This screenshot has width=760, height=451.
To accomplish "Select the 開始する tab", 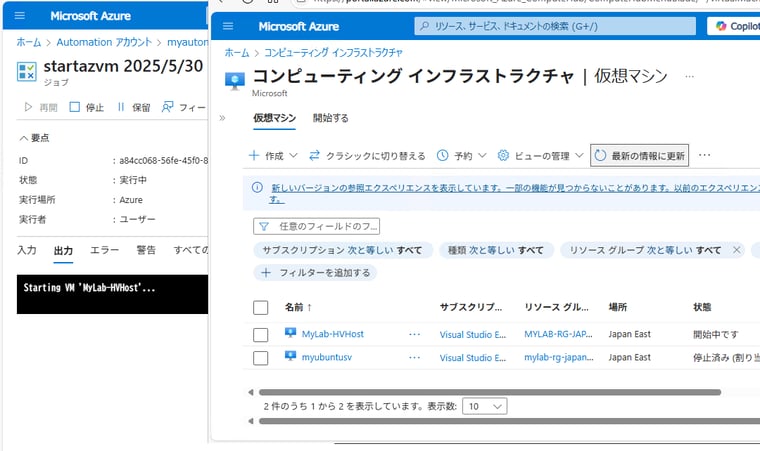I will pos(331,118).
